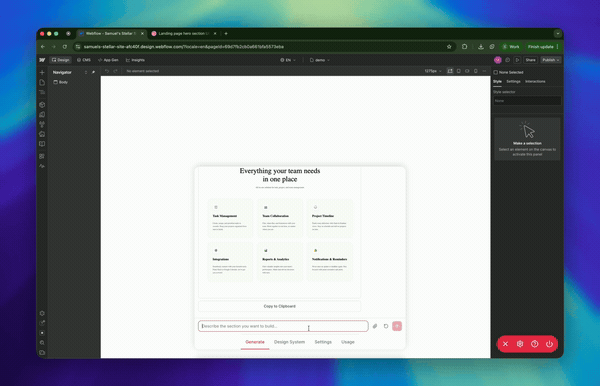The image size is (600, 386).
Task: Open the CMS collections book icon in sidebar
Action: [42, 144]
